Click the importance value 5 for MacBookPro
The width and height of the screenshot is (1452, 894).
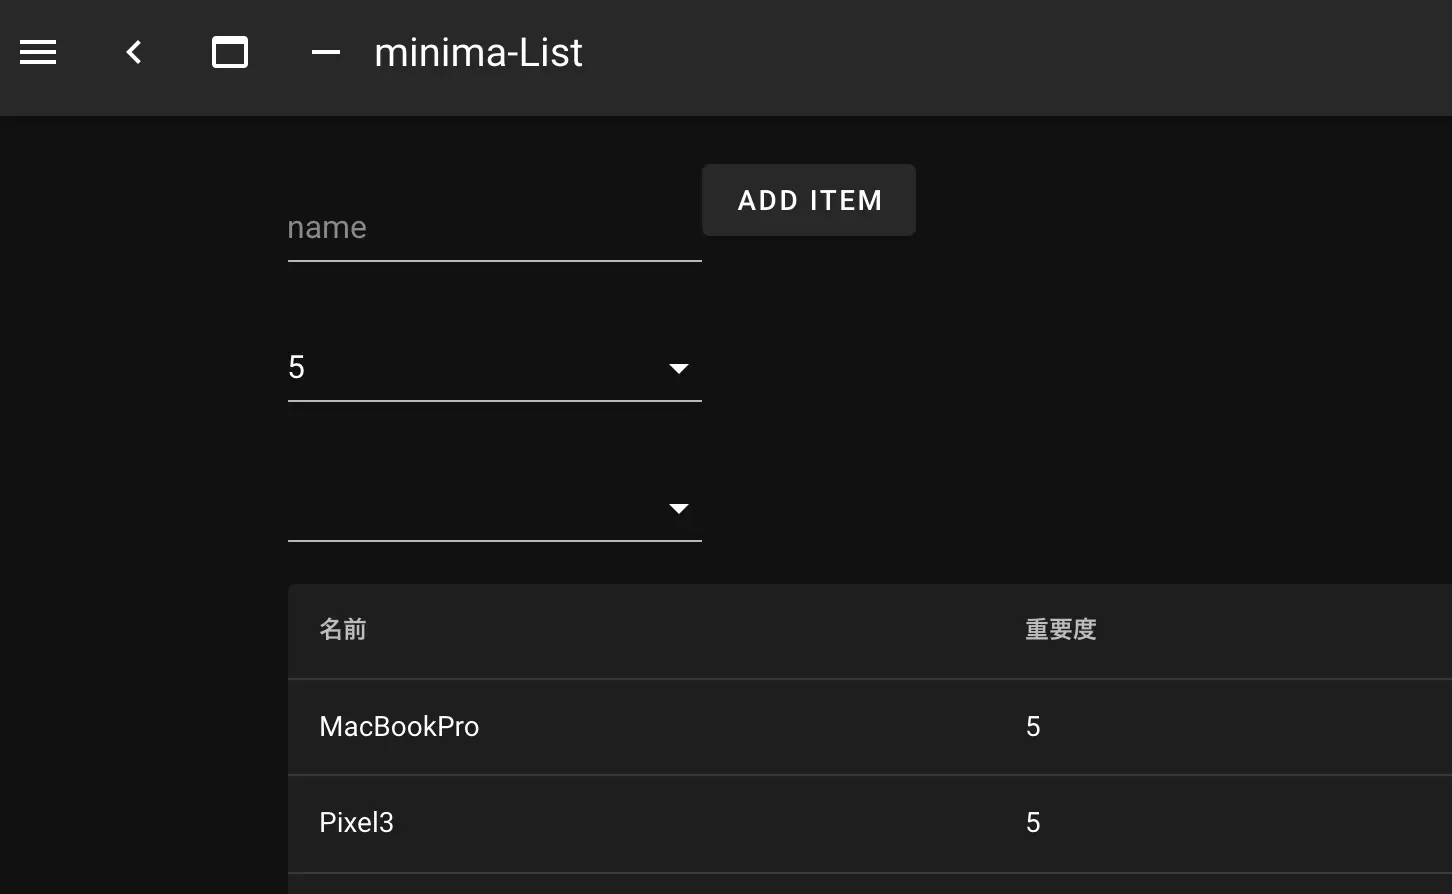(x=1034, y=727)
